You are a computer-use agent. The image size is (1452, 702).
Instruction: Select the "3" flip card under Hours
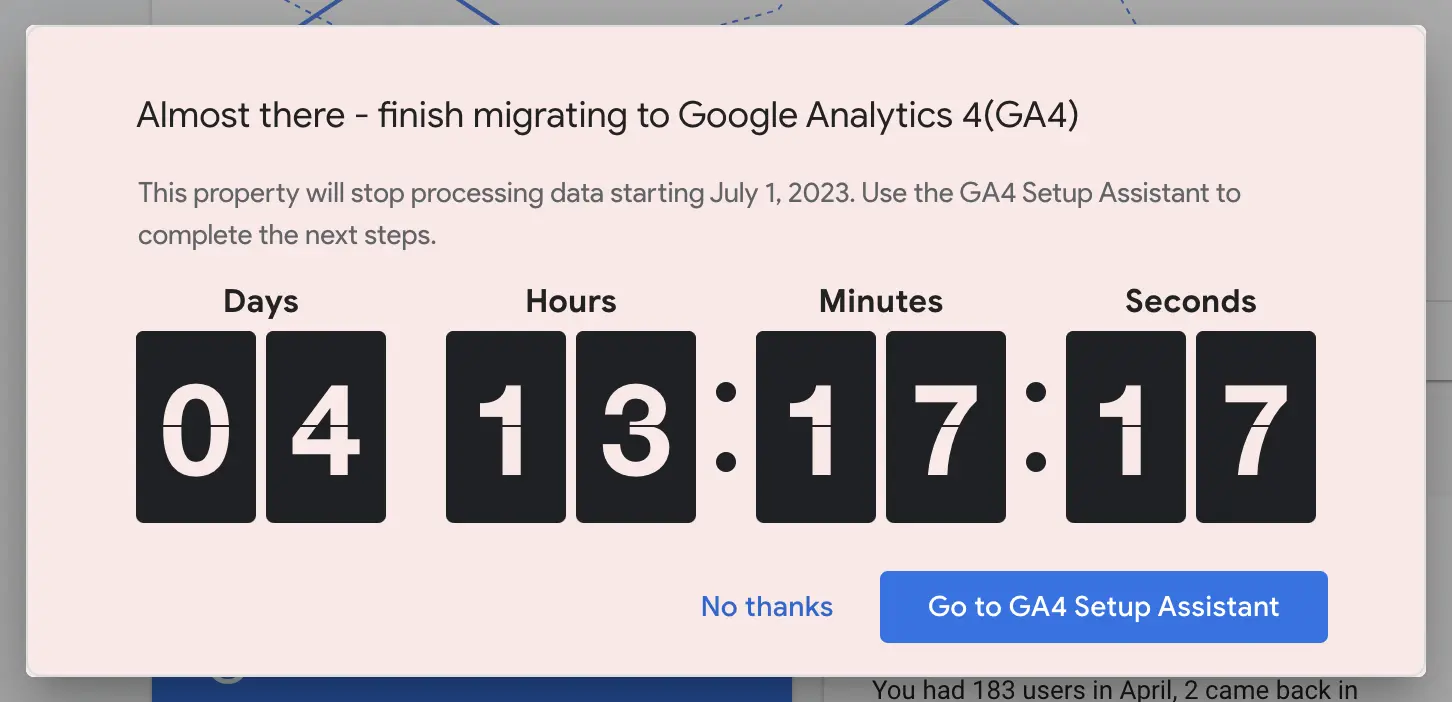(636, 427)
